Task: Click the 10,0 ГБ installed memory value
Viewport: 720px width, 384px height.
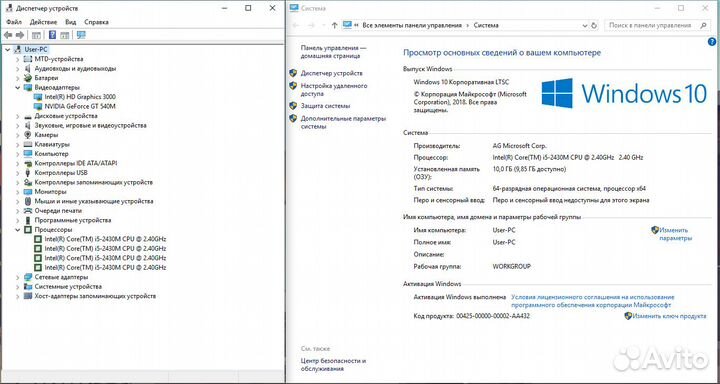Action: [529, 169]
